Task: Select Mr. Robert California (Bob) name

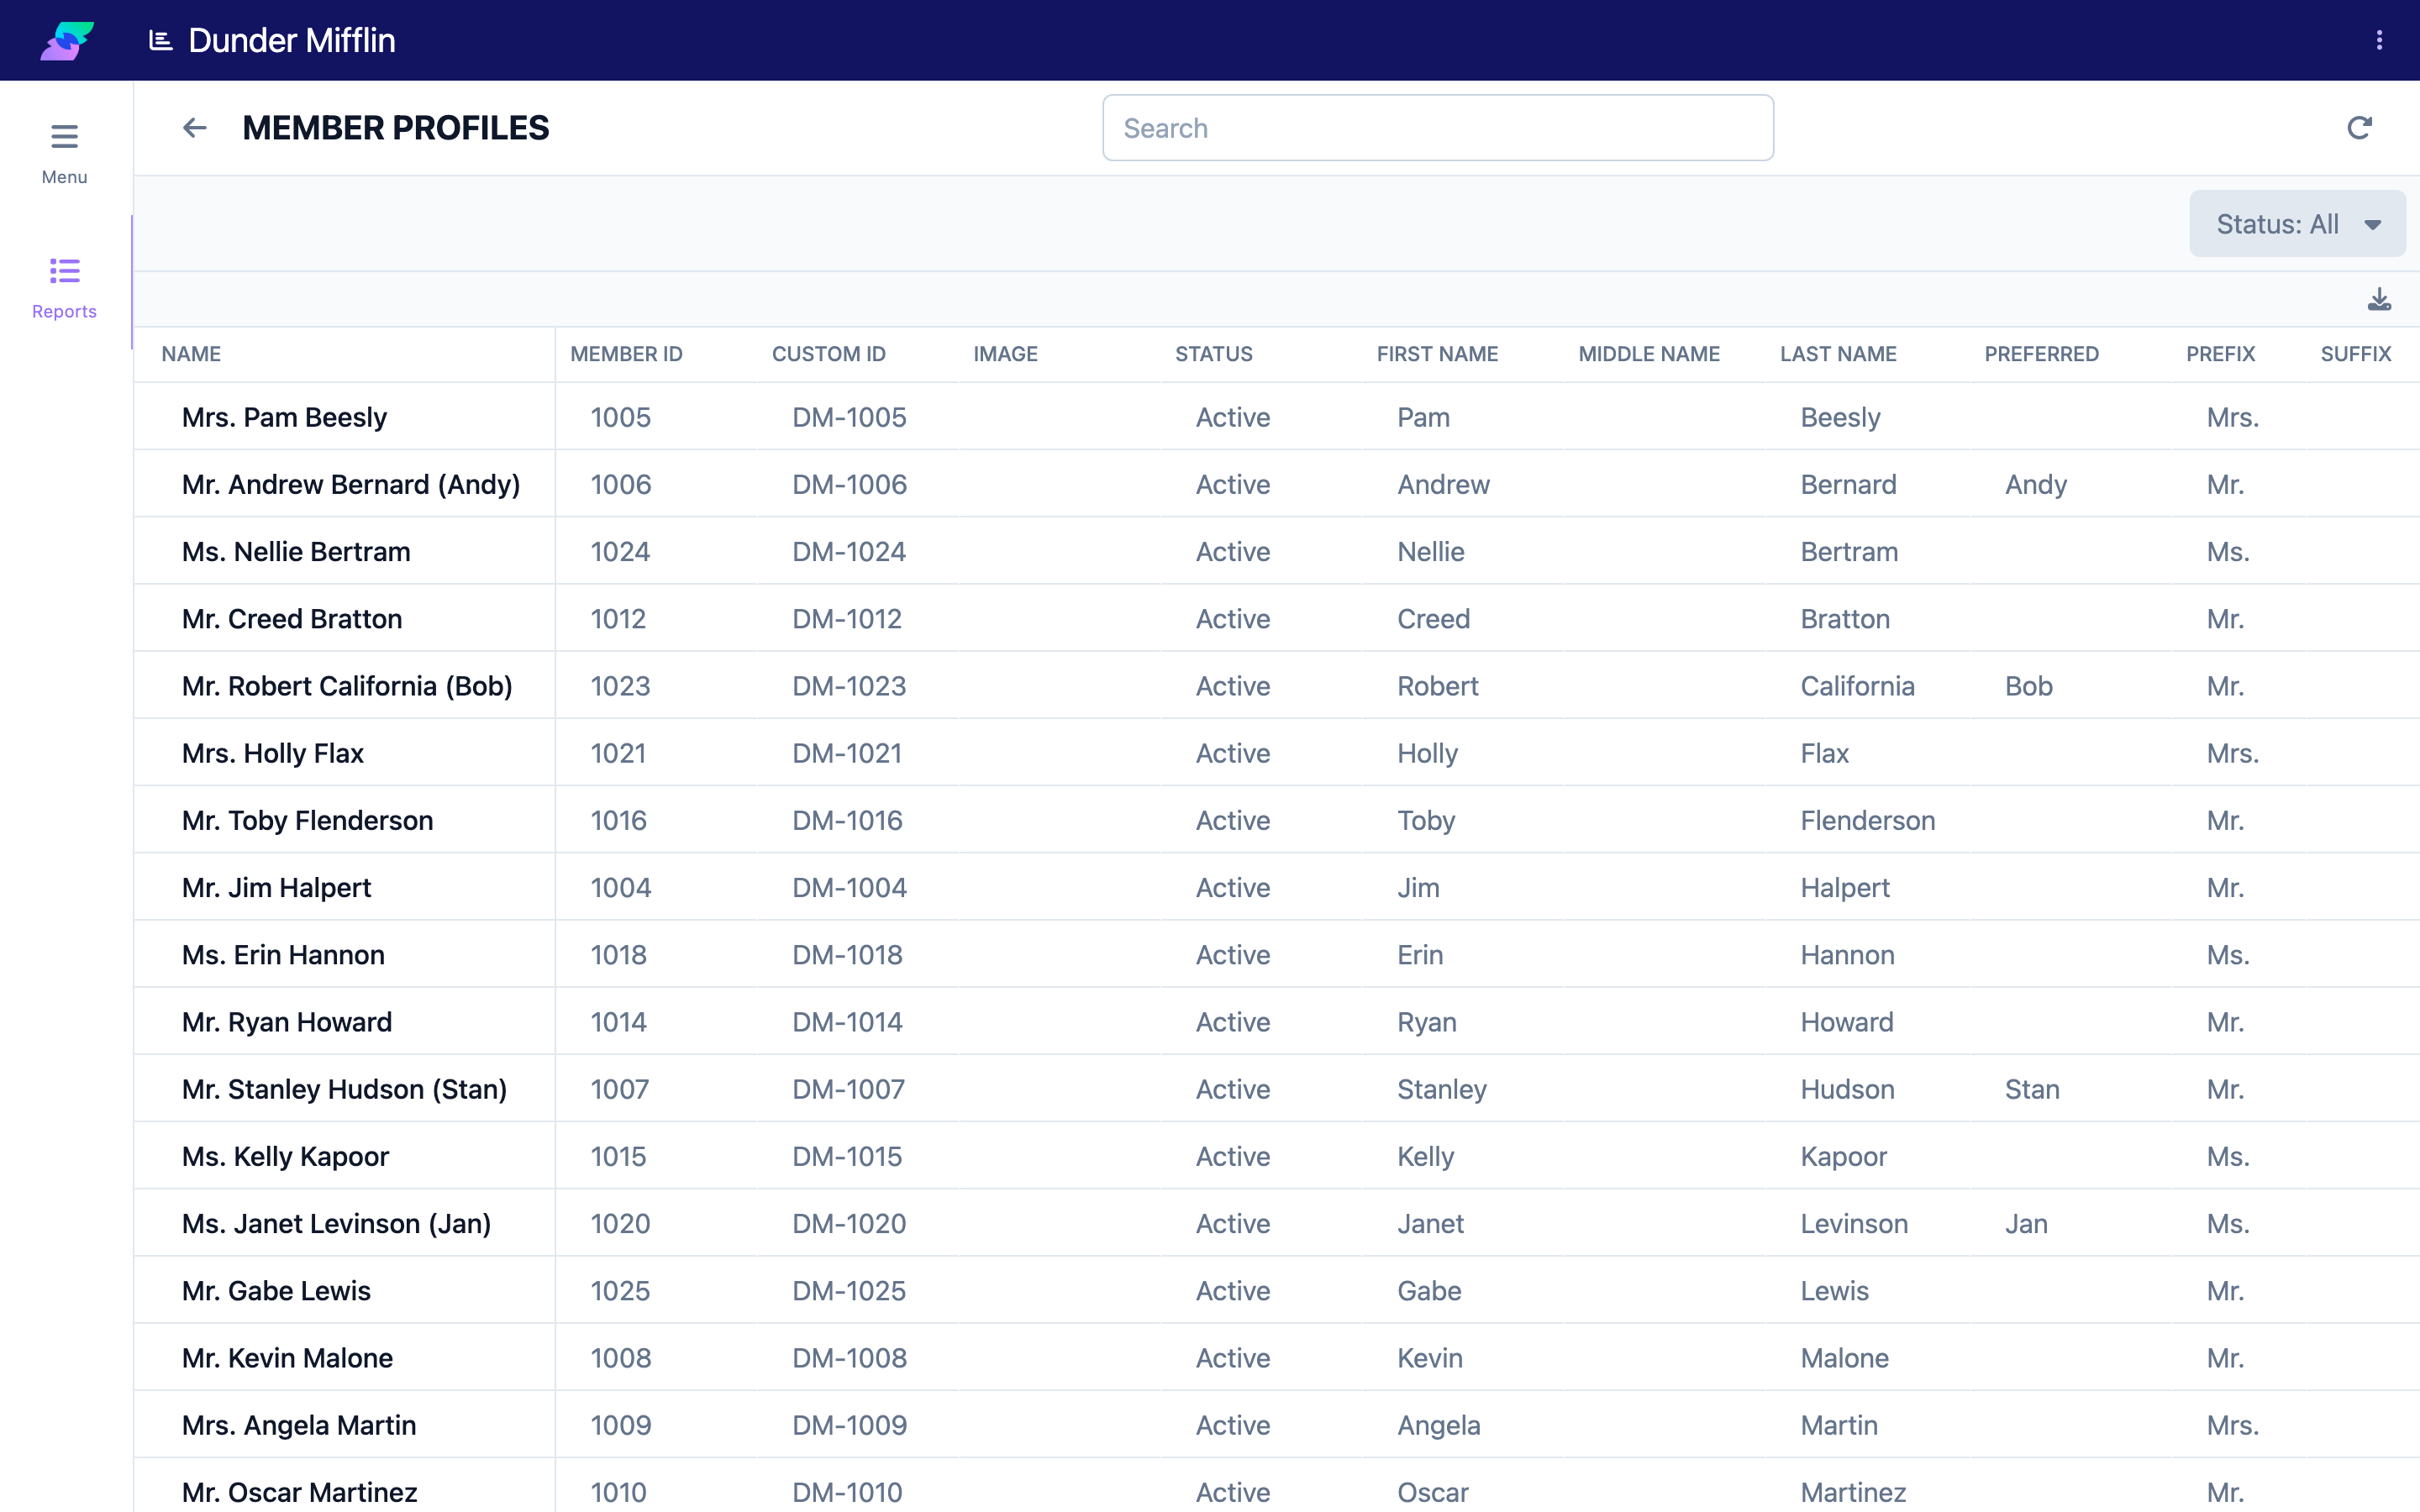Action: pyautogui.click(x=347, y=686)
